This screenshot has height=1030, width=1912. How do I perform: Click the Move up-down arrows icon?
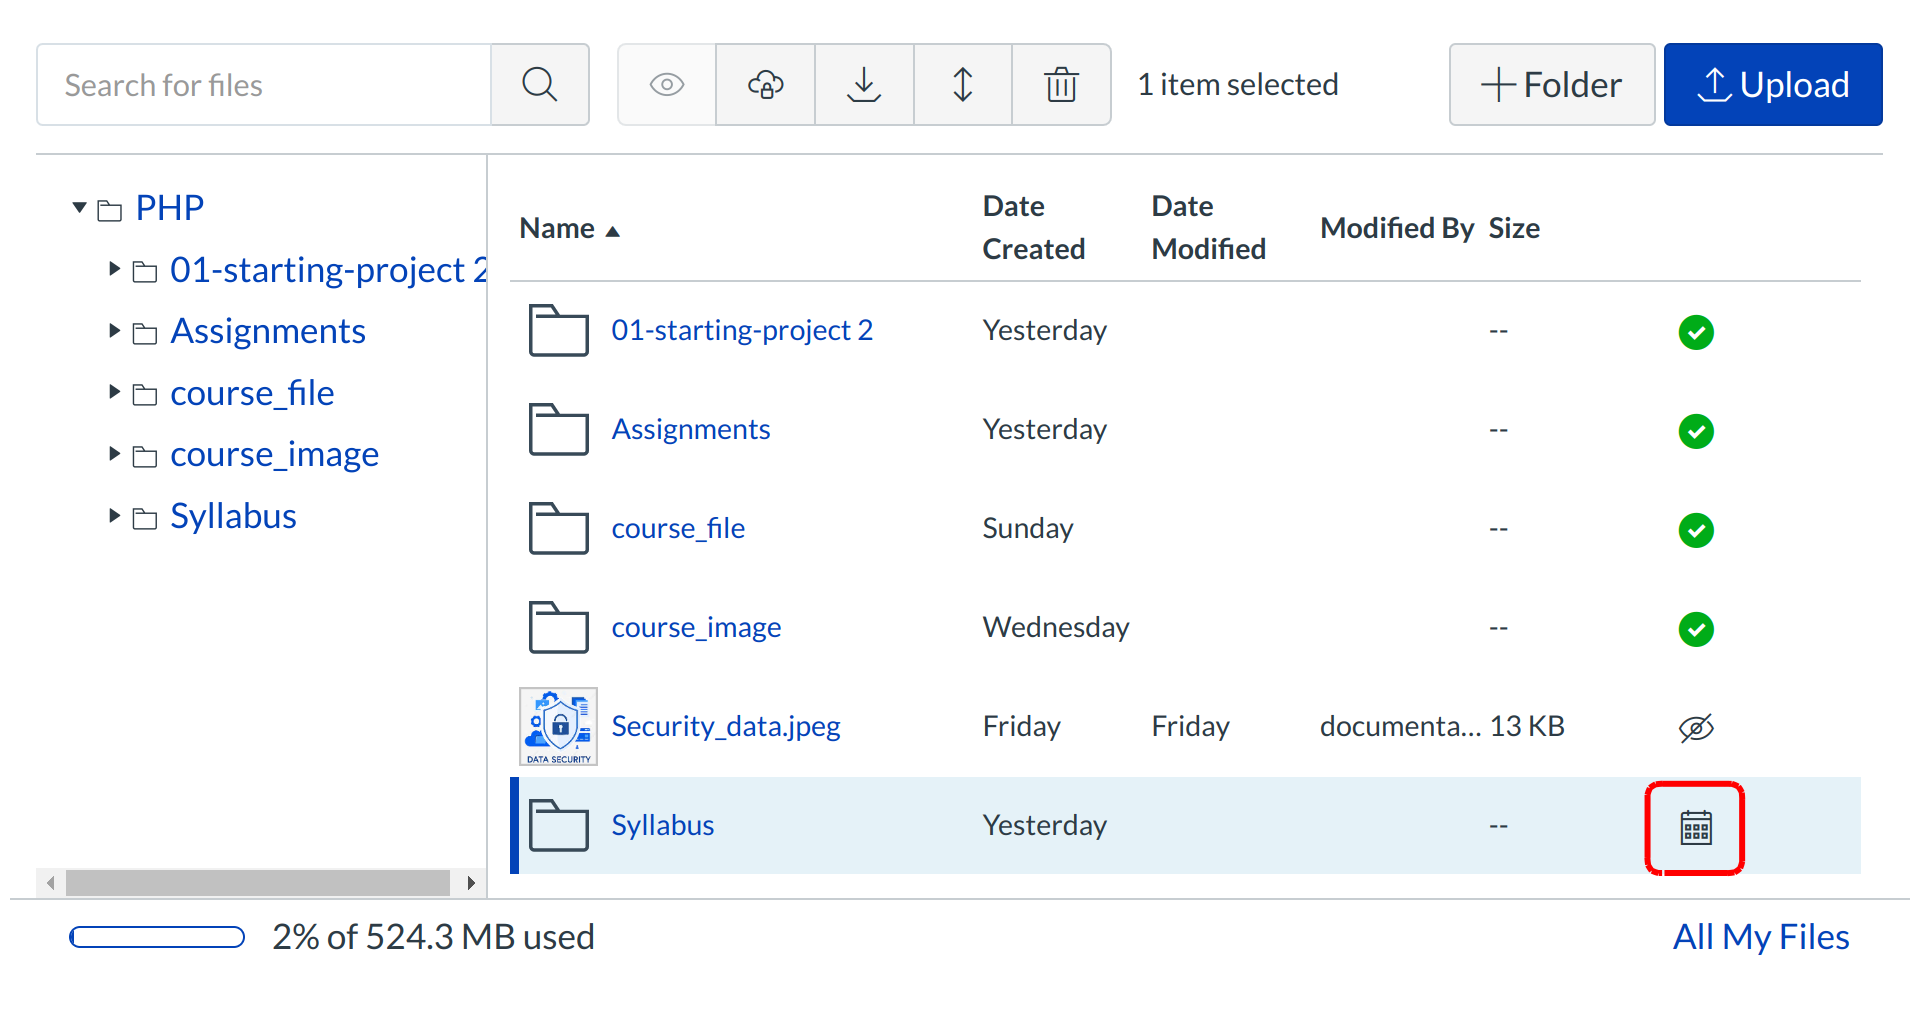tap(962, 85)
